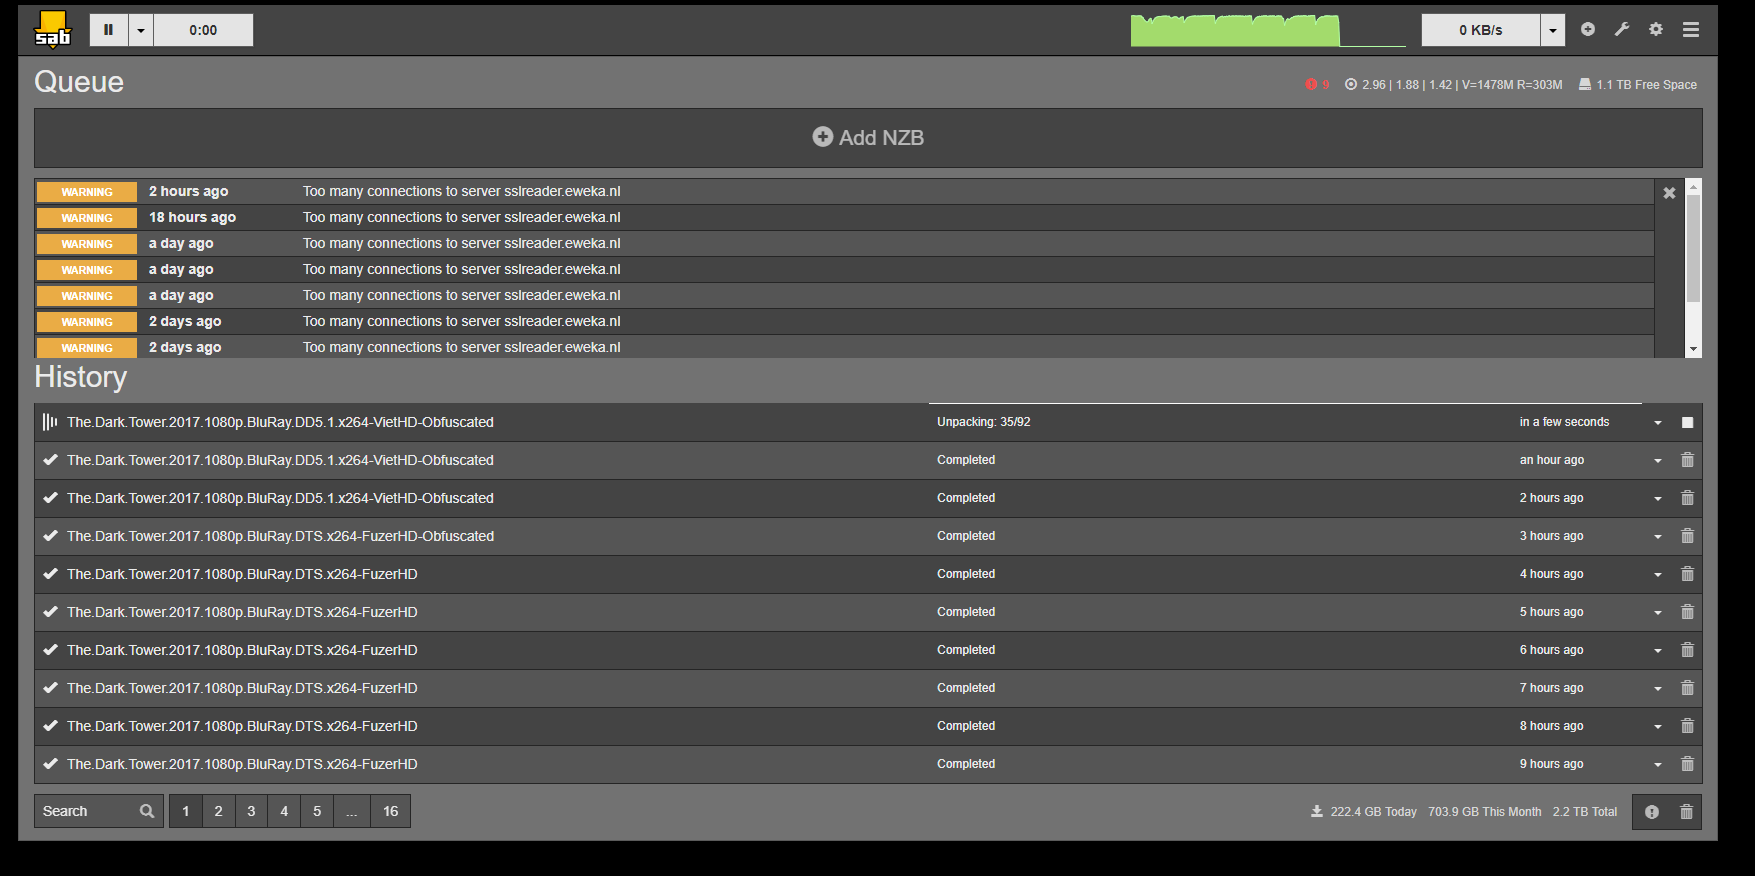Click the search magnifier icon
This screenshot has width=1755, height=876.
point(147,811)
